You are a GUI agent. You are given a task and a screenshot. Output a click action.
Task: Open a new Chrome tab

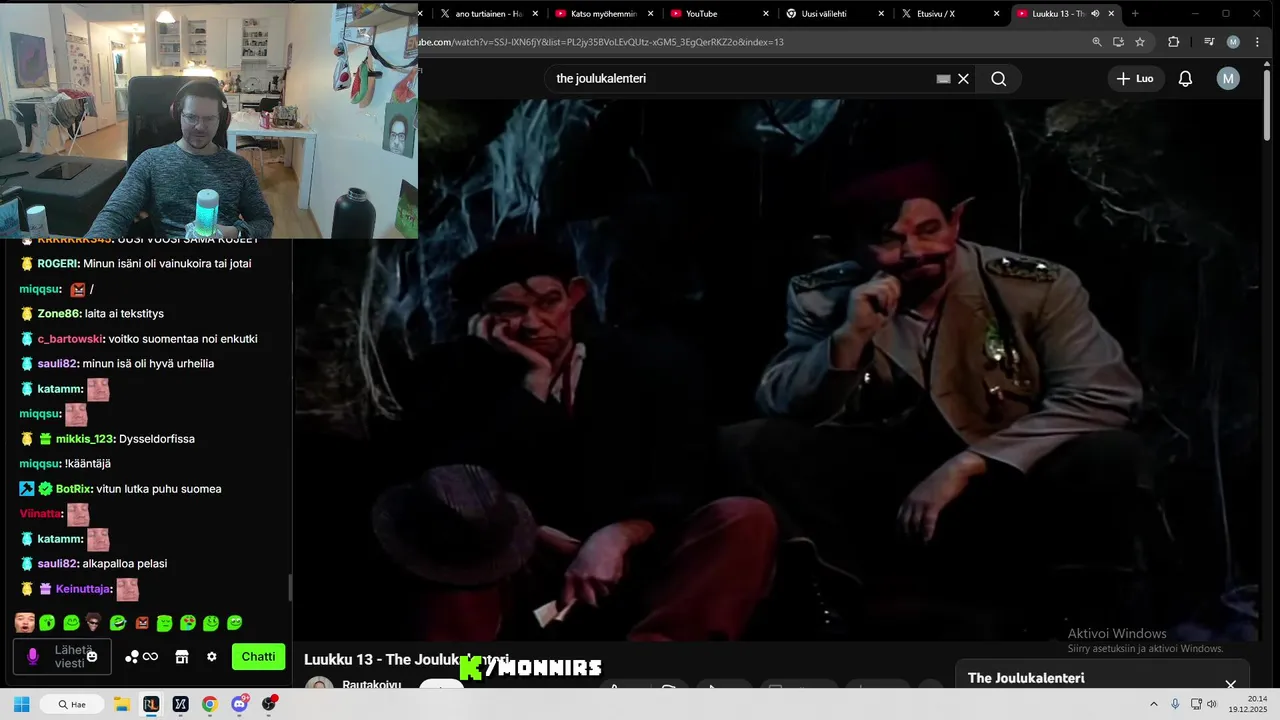[x=1135, y=14]
